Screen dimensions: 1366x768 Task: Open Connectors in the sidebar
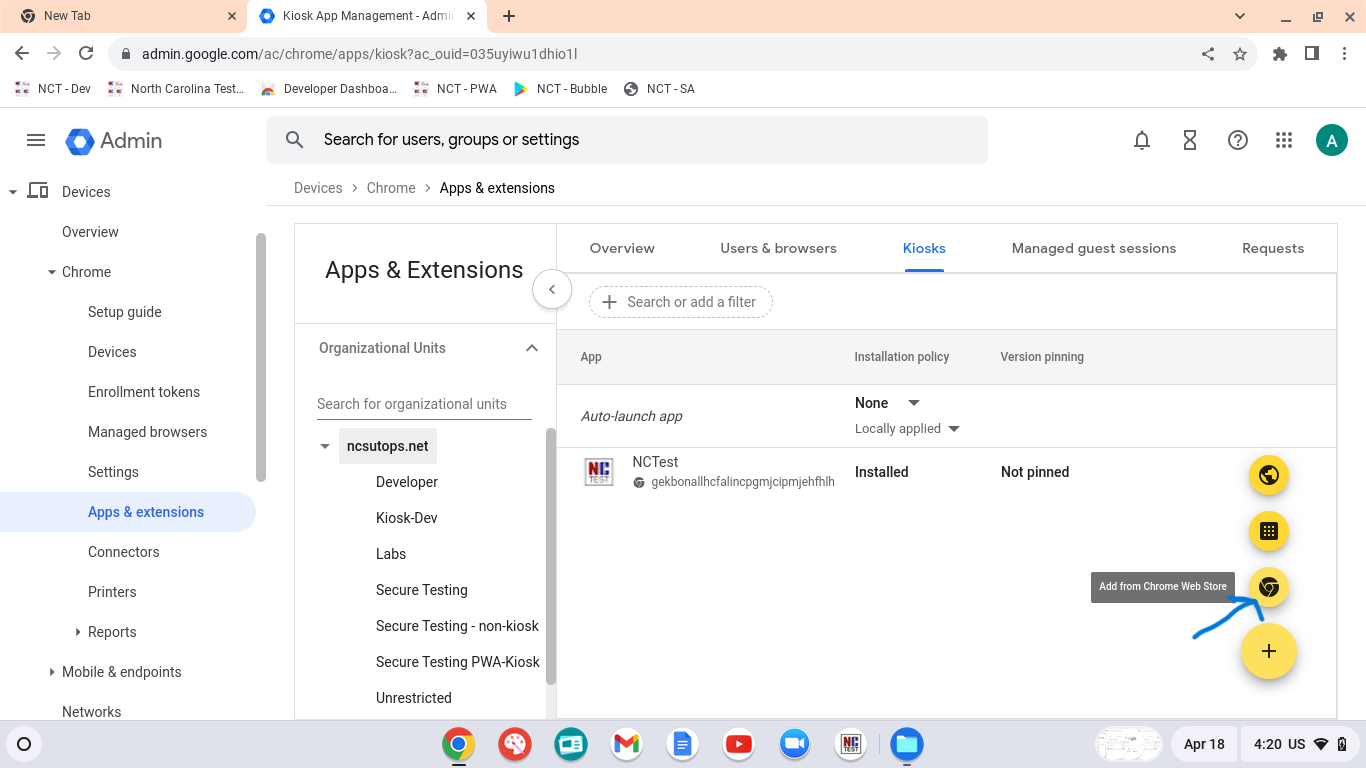point(124,552)
